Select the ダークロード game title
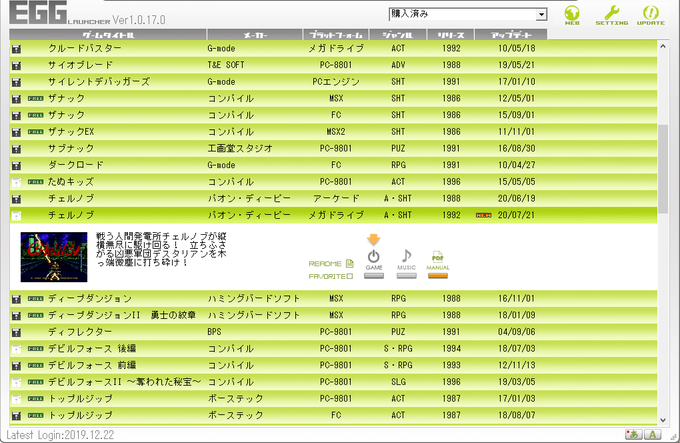 (x=75, y=165)
